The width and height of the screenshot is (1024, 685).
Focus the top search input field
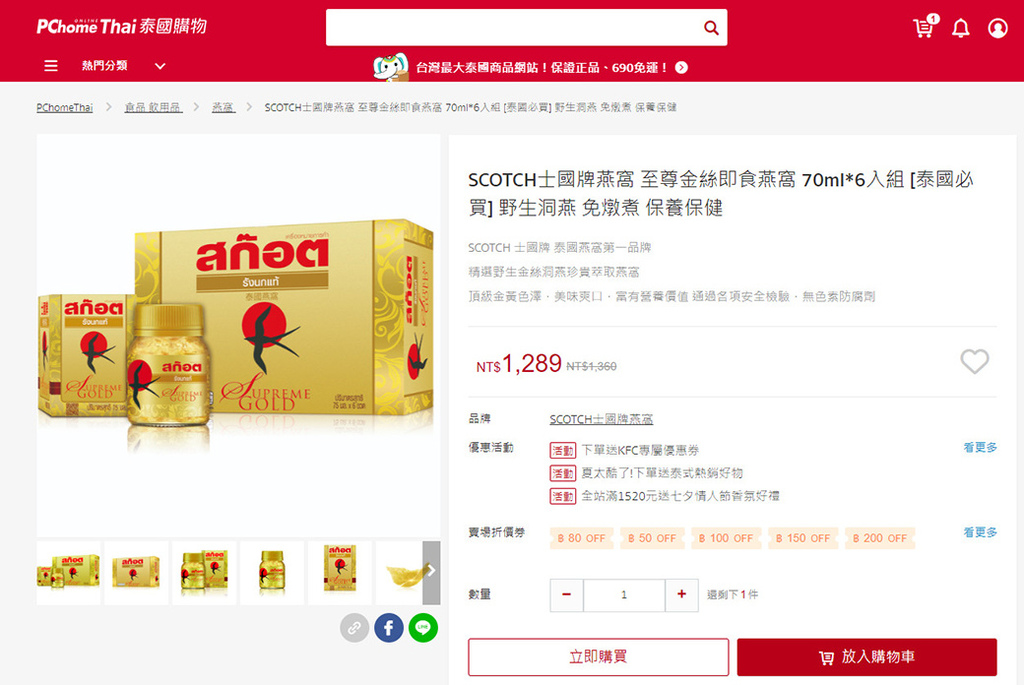[x=513, y=27]
